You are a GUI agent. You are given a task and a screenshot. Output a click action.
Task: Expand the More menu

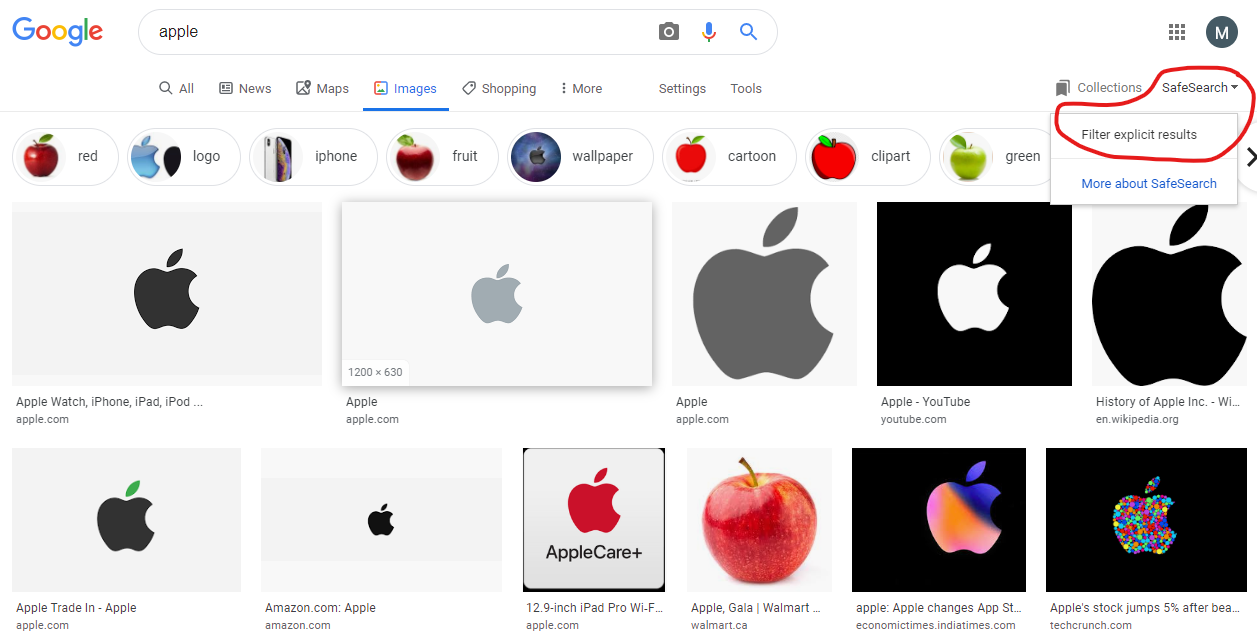(581, 88)
